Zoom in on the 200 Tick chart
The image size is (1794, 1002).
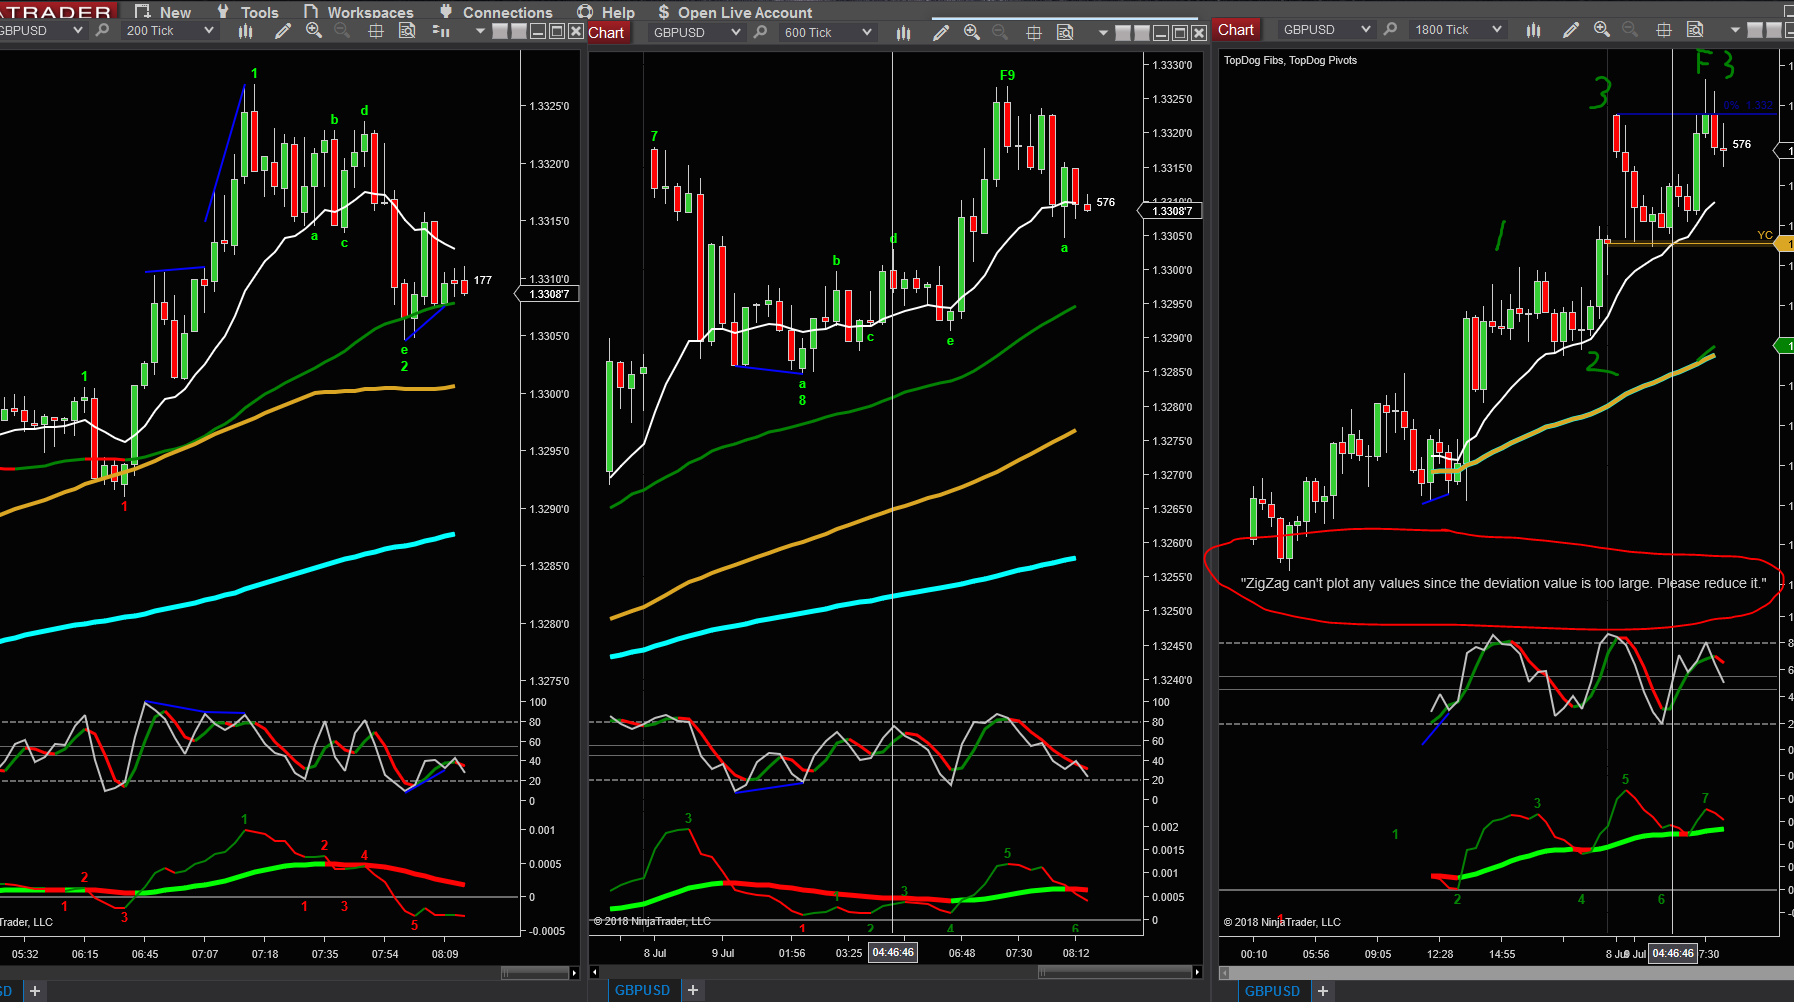coord(314,31)
